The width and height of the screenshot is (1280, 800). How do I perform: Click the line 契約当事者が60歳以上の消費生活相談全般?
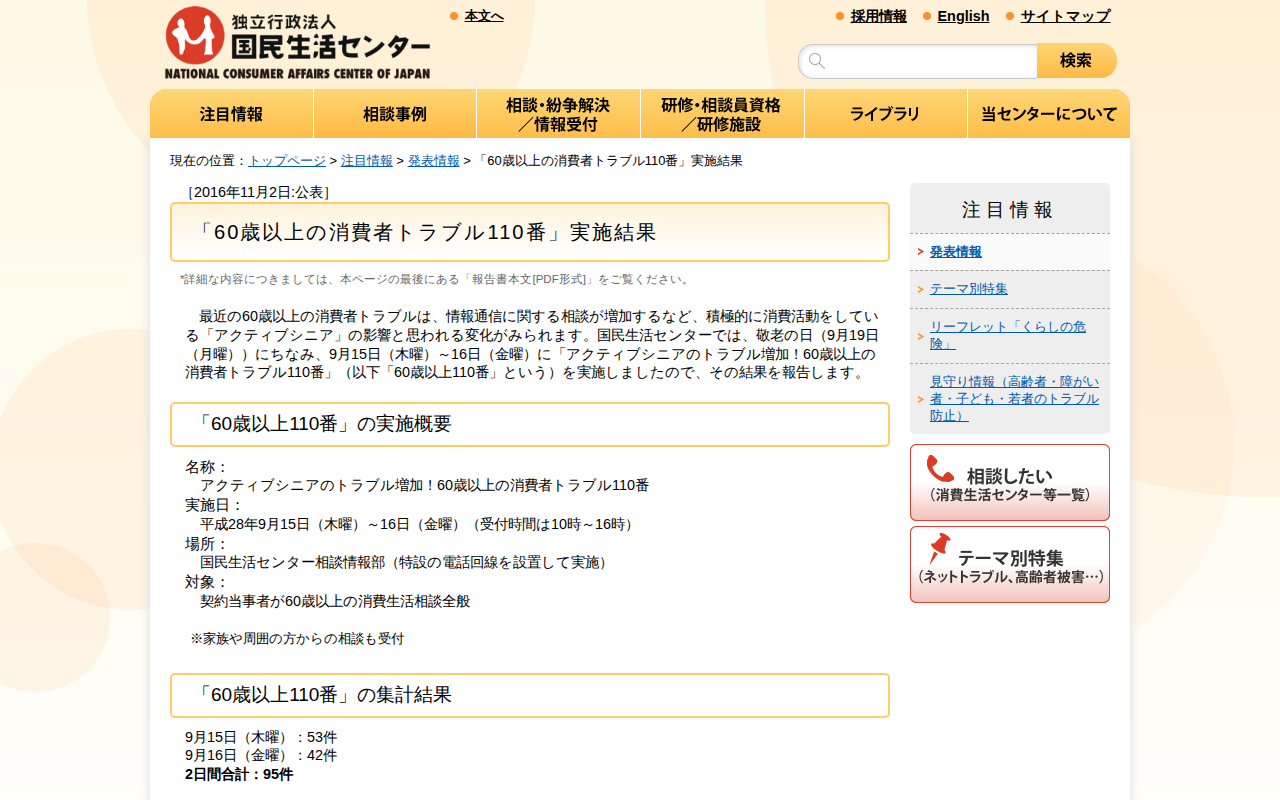pyautogui.click(x=335, y=601)
